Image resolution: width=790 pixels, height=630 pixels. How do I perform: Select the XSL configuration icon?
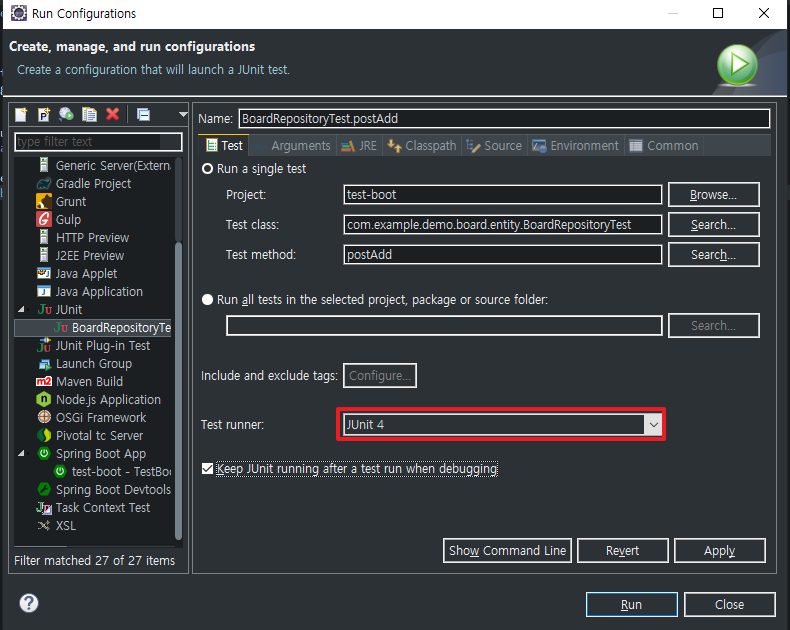click(44, 526)
